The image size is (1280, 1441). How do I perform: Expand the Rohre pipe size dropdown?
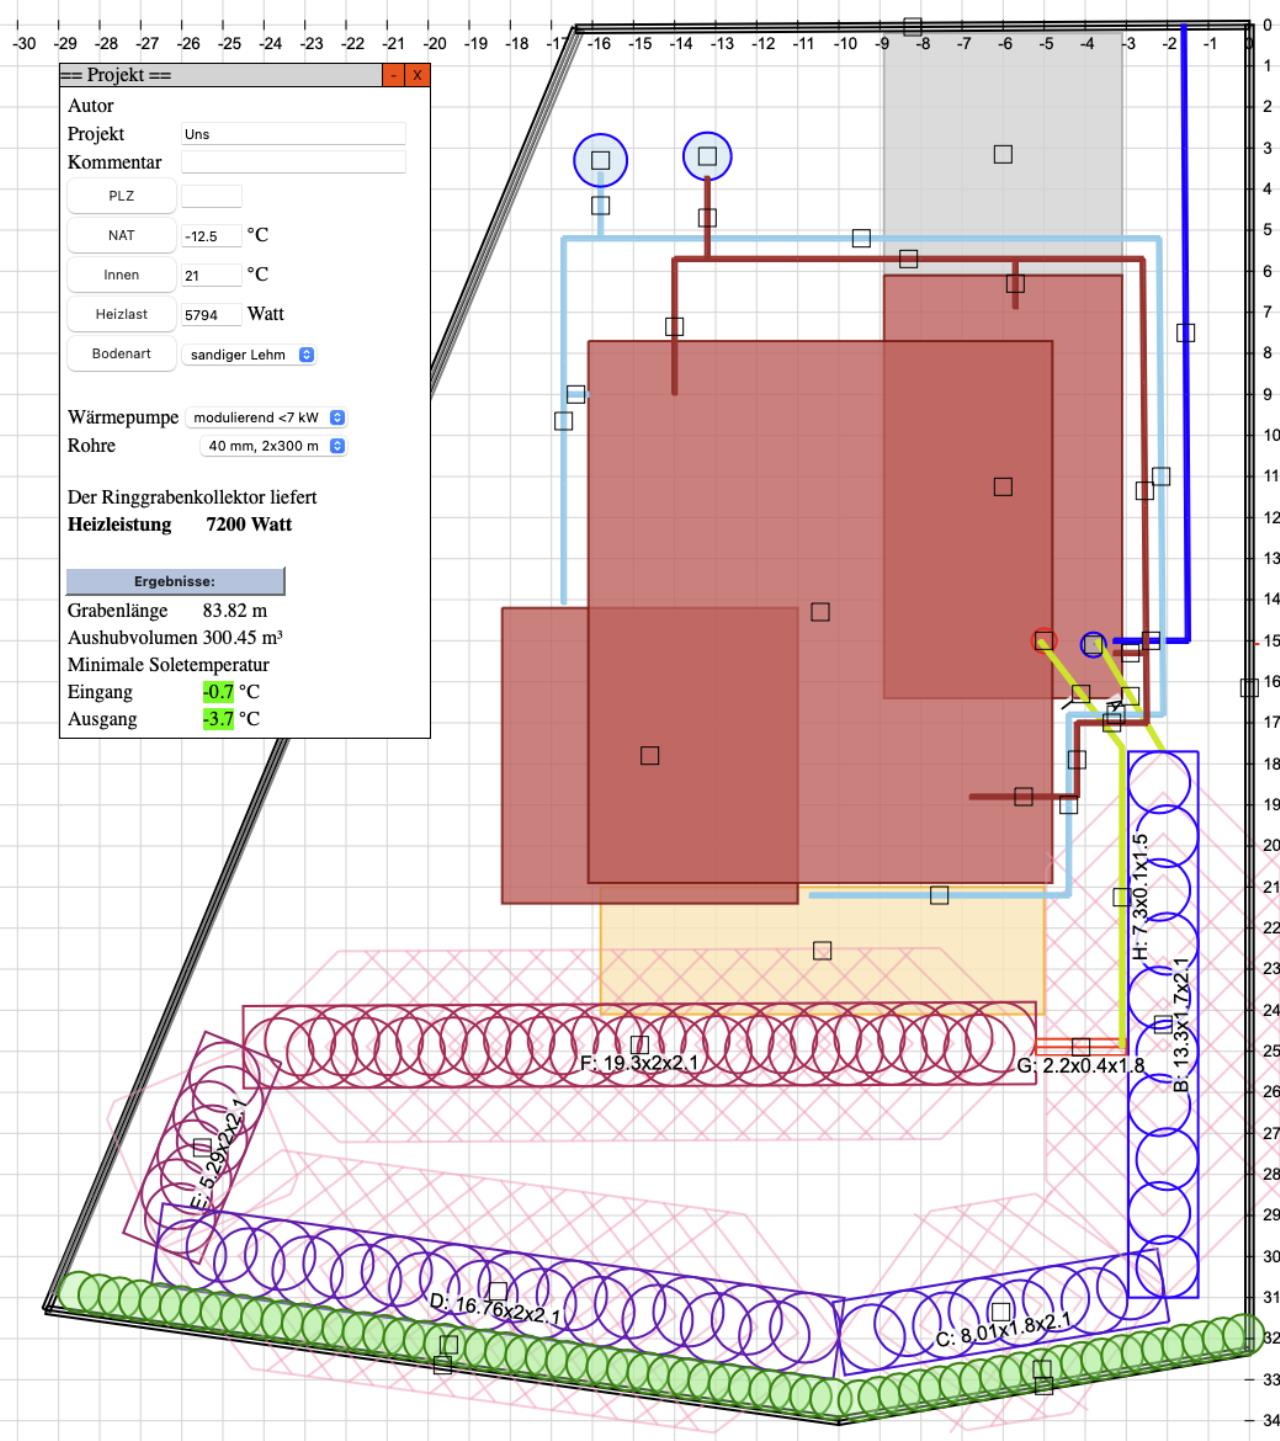click(x=275, y=446)
